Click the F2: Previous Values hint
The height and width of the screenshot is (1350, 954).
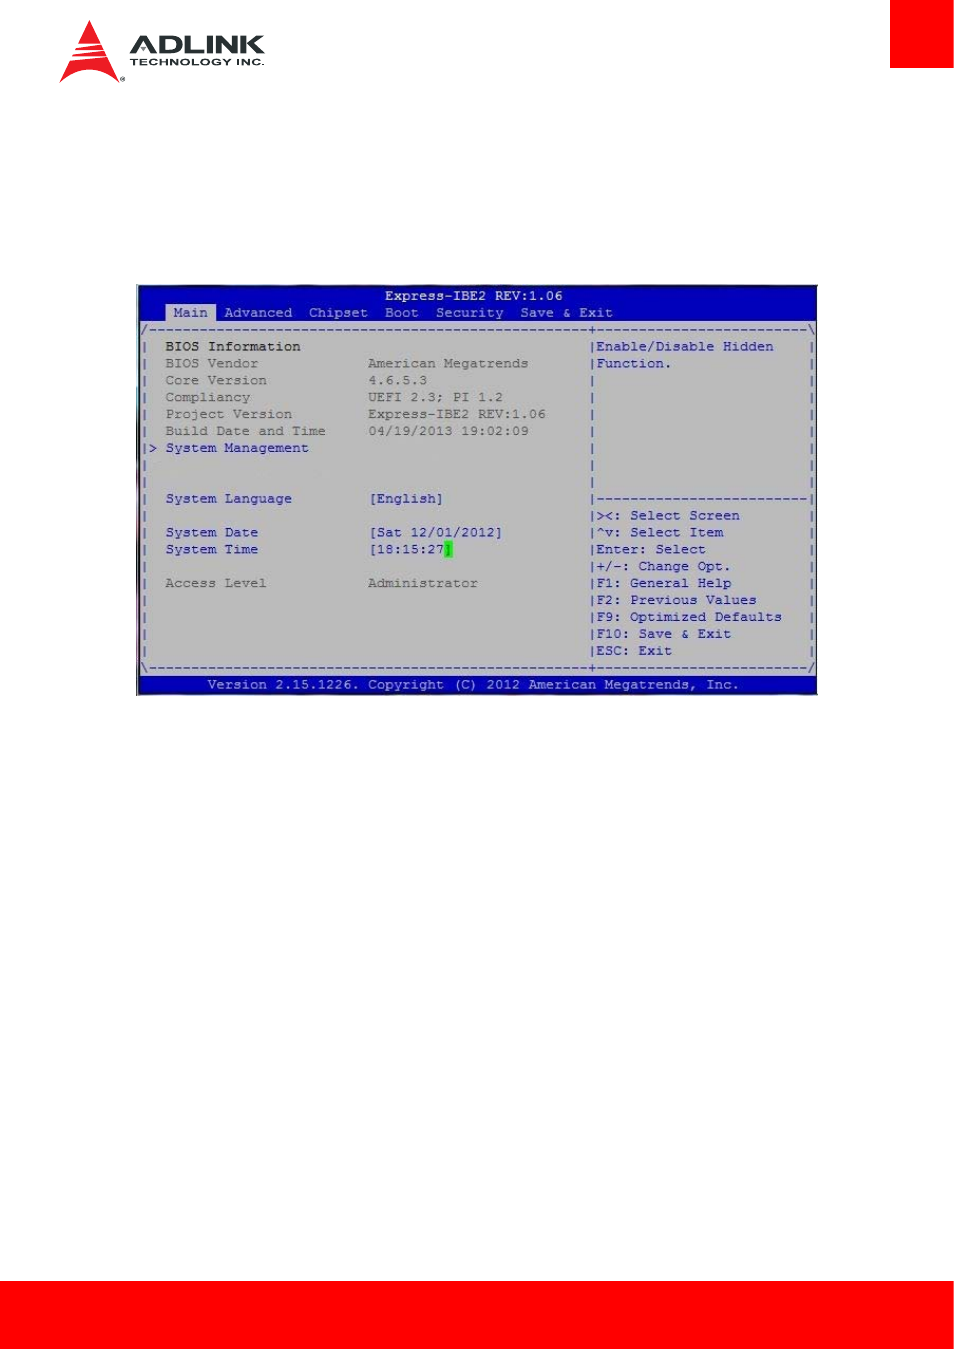pyautogui.click(x=677, y=601)
